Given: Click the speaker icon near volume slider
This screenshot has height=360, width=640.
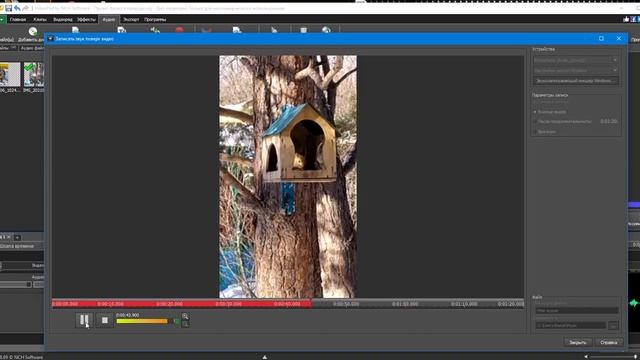Looking at the screenshot, I should (x=586, y=357).
